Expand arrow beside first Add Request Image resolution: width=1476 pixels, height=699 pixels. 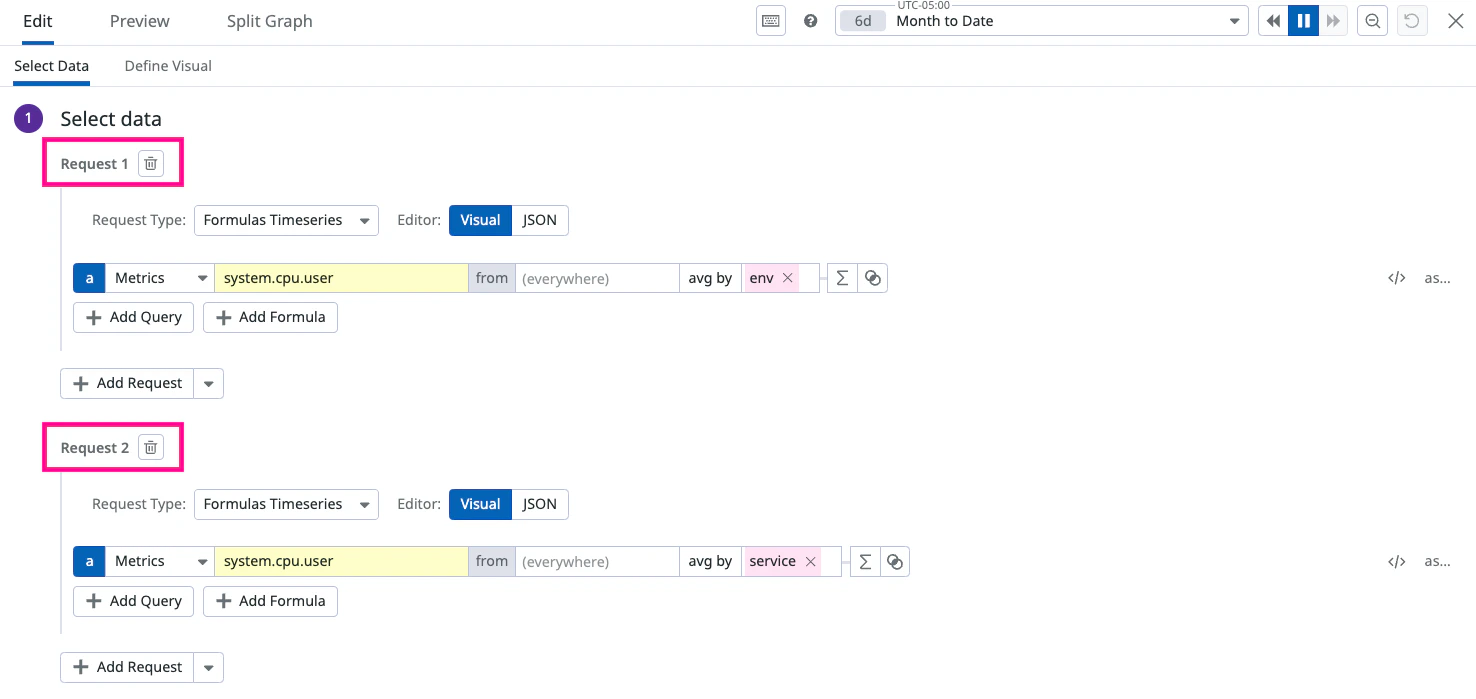[x=209, y=383]
